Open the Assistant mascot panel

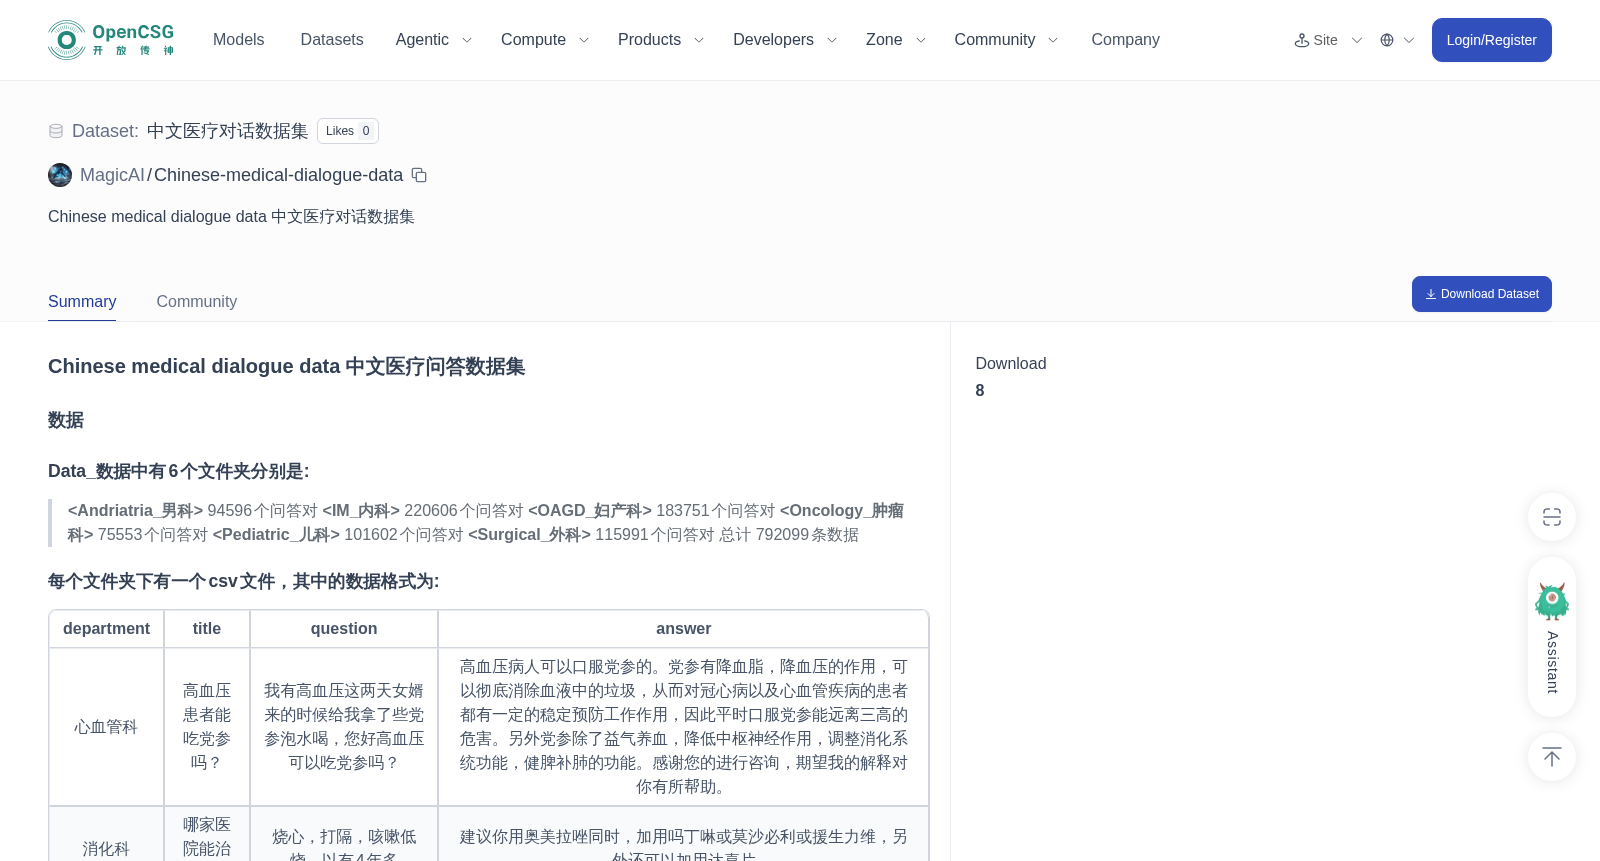click(1552, 637)
